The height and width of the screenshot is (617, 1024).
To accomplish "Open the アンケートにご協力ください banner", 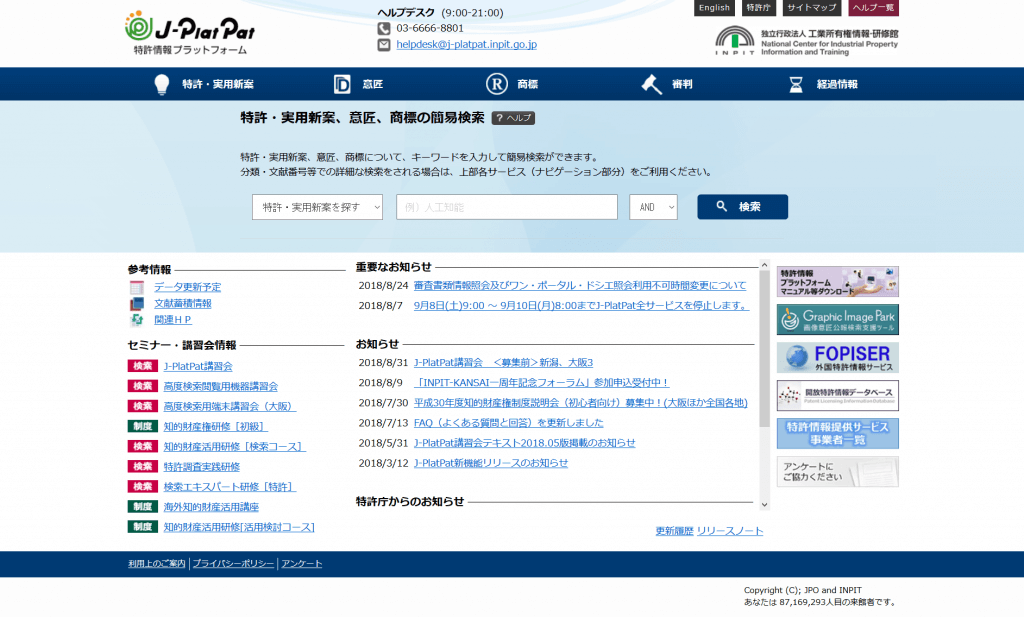I will point(837,471).
